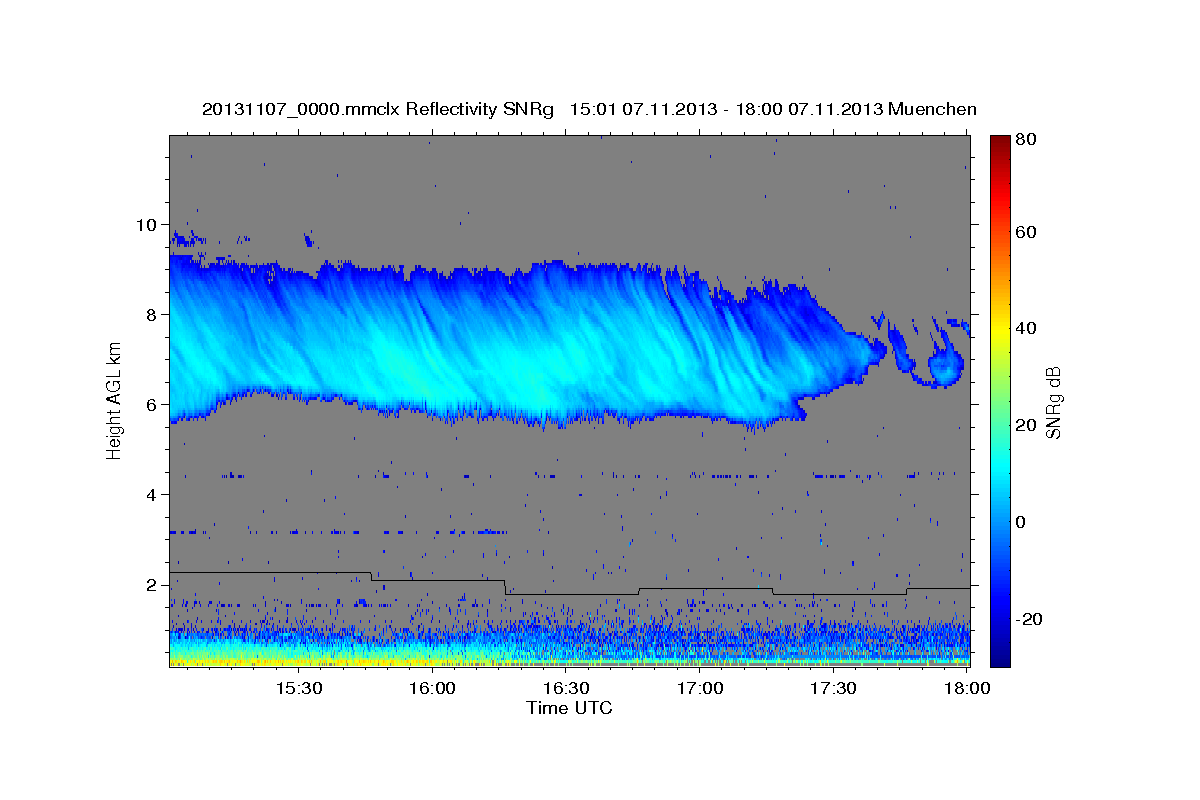Viewport: 1200px width, 800px height.
Task: Click the plot title text '20131107_0000.mmclx Reflectivity SNRg'
Action: coord(378,109)
